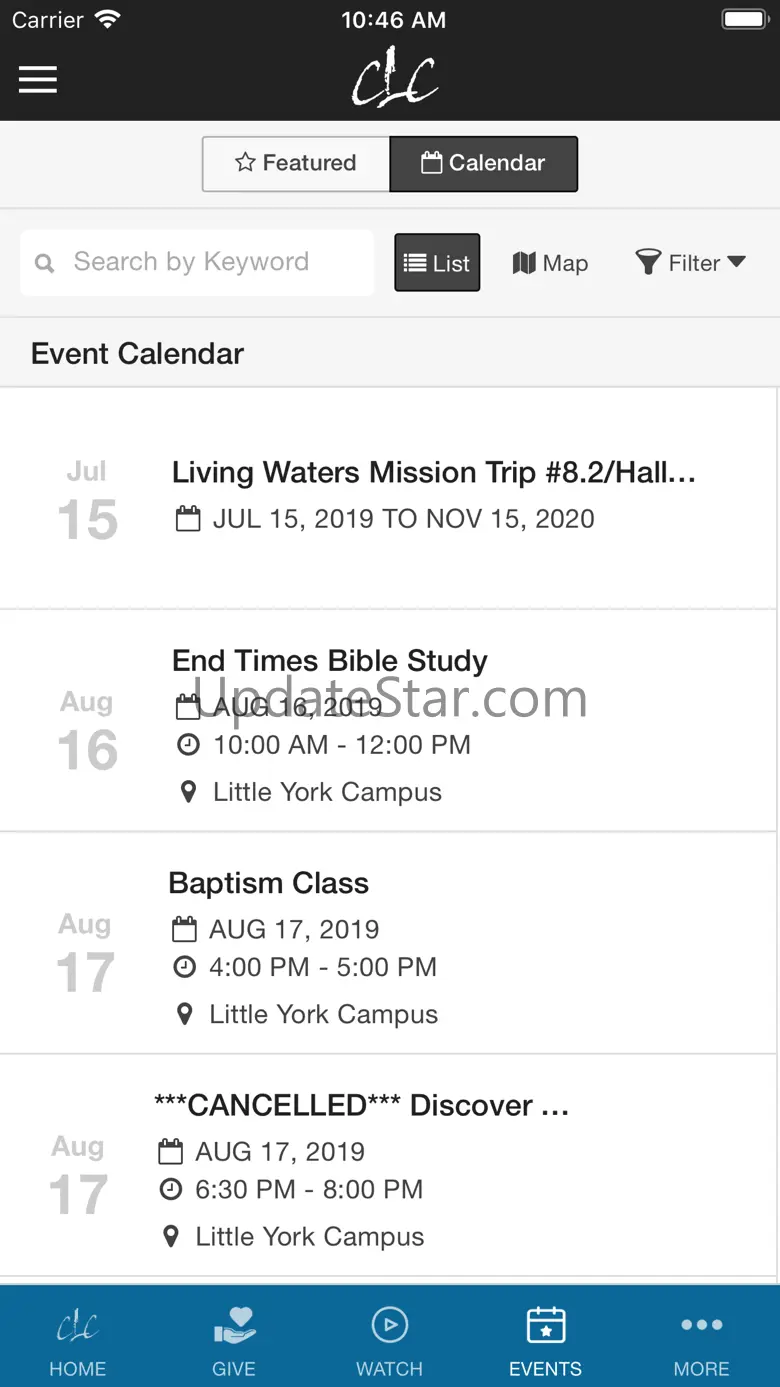Image resolution: width=780 pixels, height=1387 pixels.
Task: Open Living Waters Mission Trip event
Action: coord(433,473)
